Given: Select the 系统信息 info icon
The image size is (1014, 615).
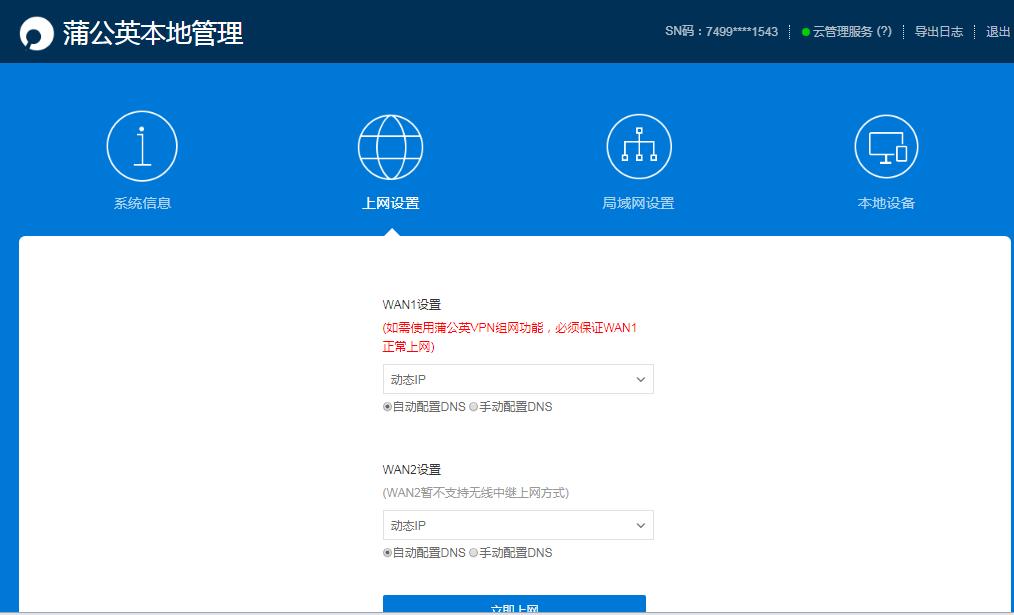Looking at the screenshot, I should tap(141, 144).
